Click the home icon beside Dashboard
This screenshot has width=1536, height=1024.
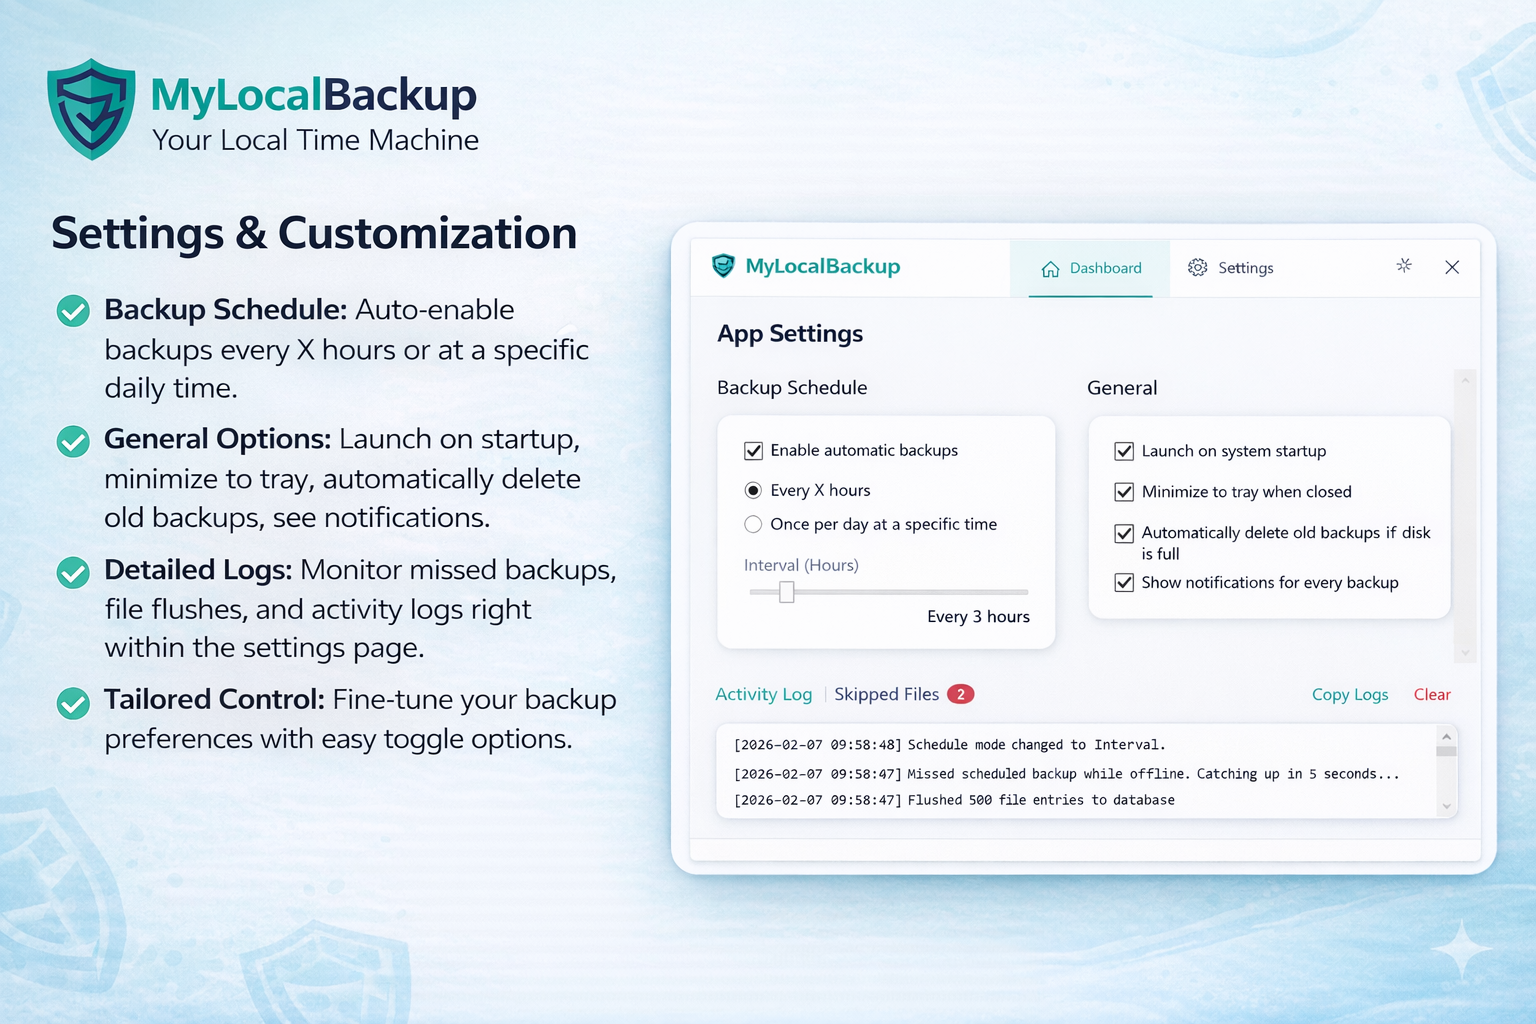(1050, 268)
